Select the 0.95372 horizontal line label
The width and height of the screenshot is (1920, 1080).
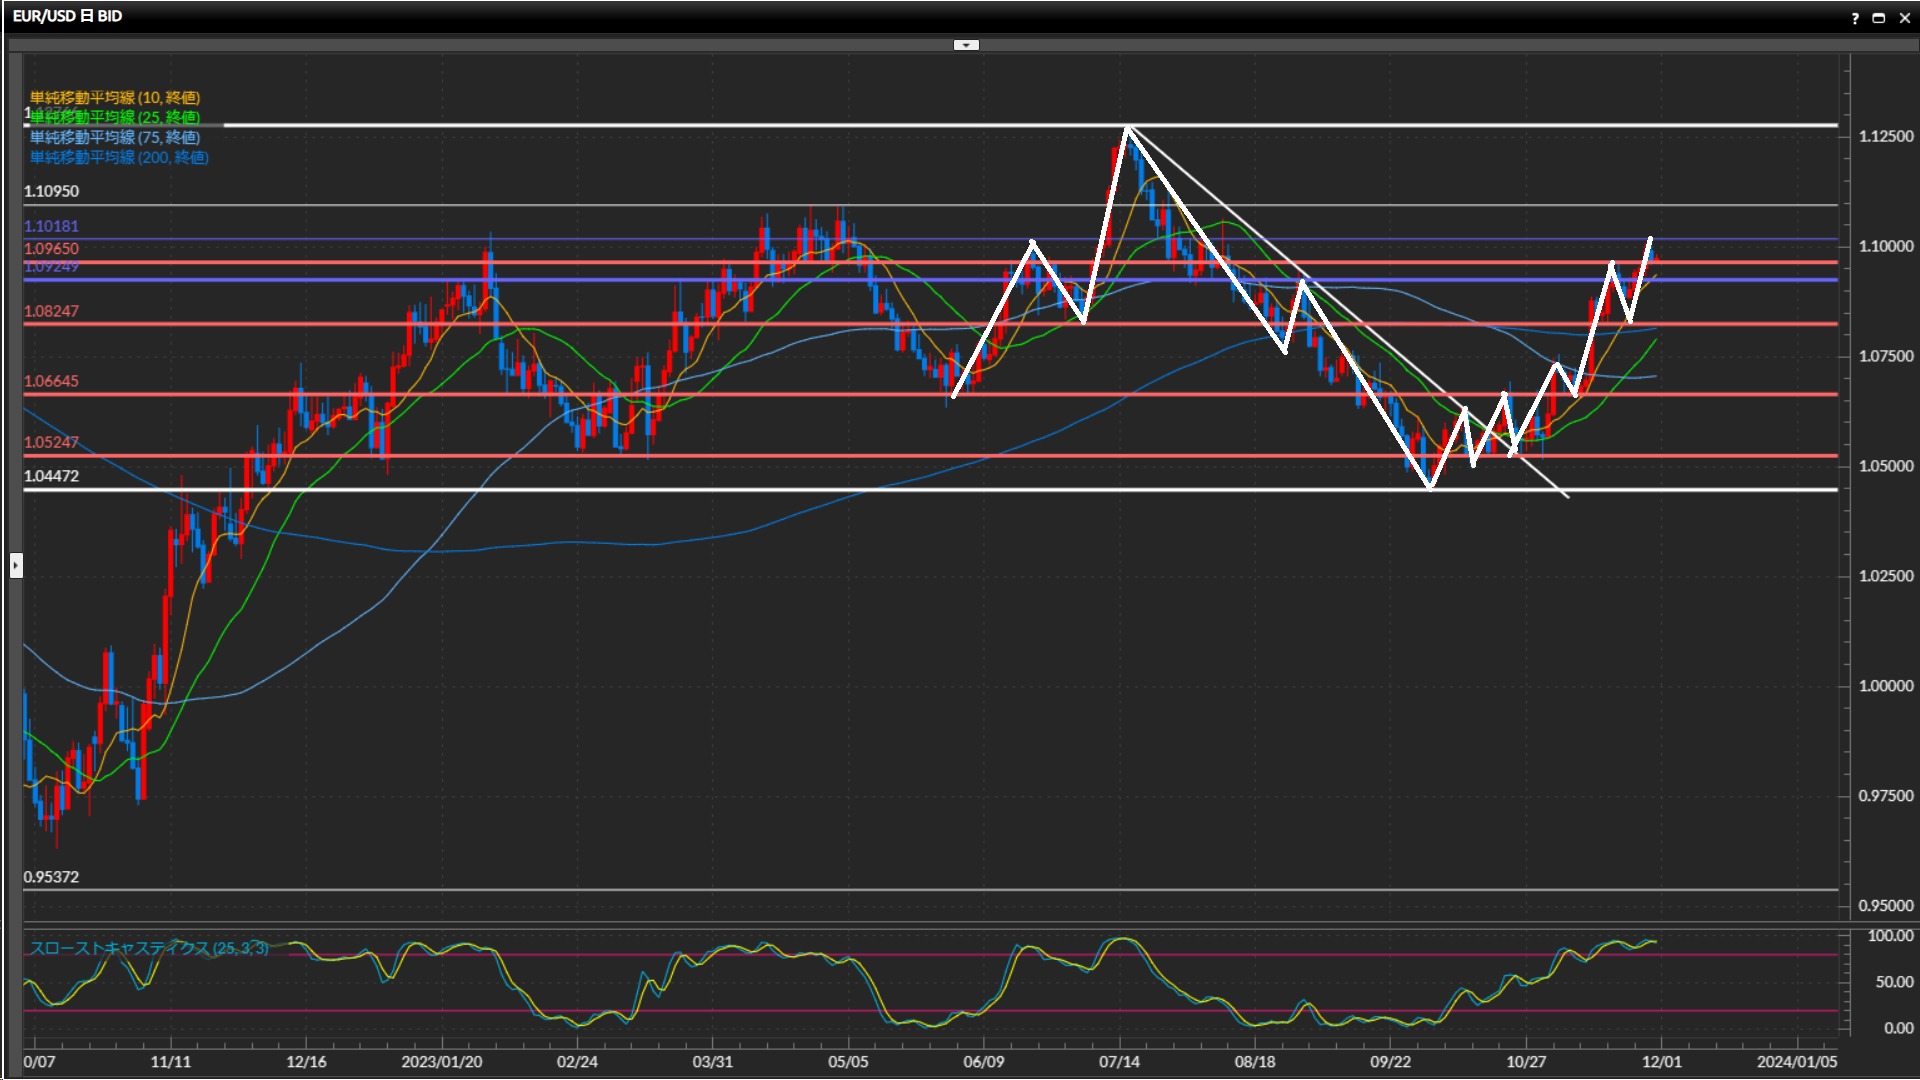51,877
